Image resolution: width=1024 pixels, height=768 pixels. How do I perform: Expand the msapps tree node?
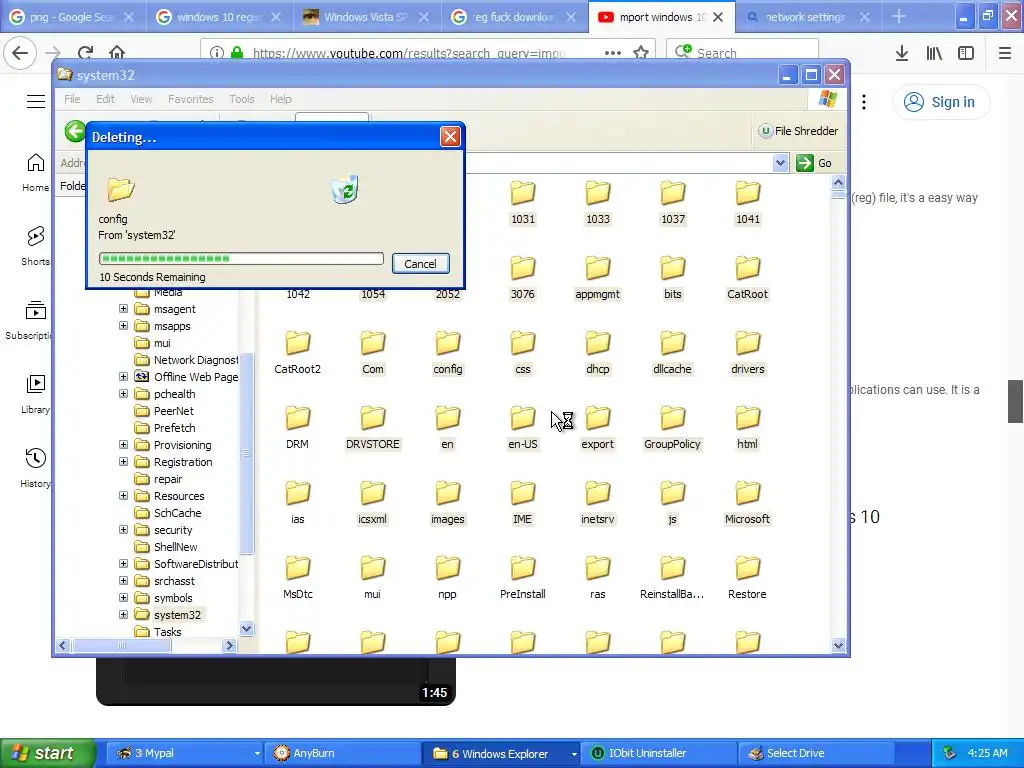(x=123, y=325)
